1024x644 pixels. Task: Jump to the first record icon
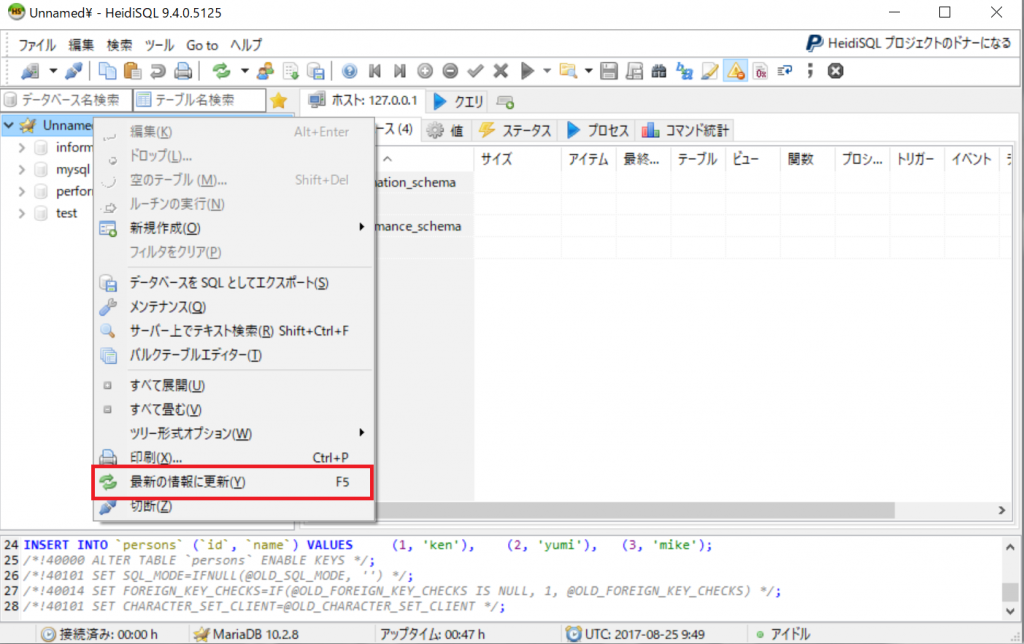pyautogui.click(x=375, y=71)
